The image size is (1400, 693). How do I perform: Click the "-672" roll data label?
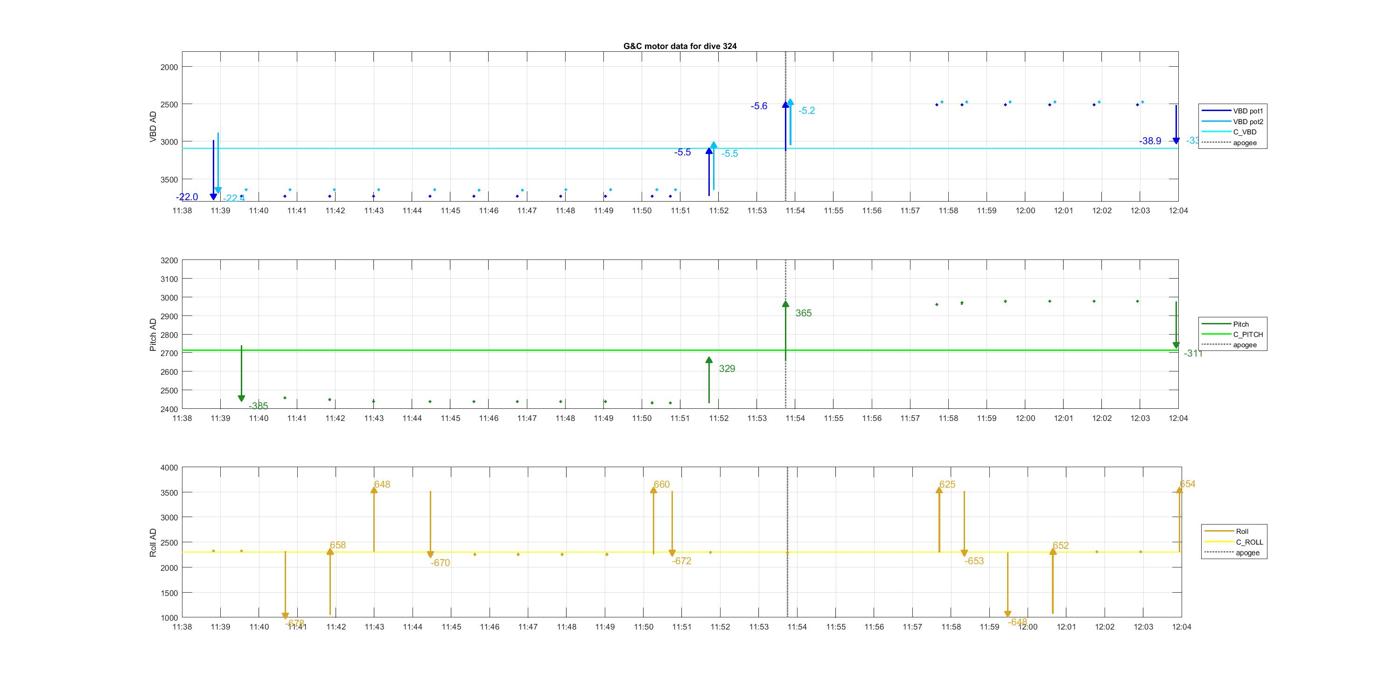pos(681,561)
